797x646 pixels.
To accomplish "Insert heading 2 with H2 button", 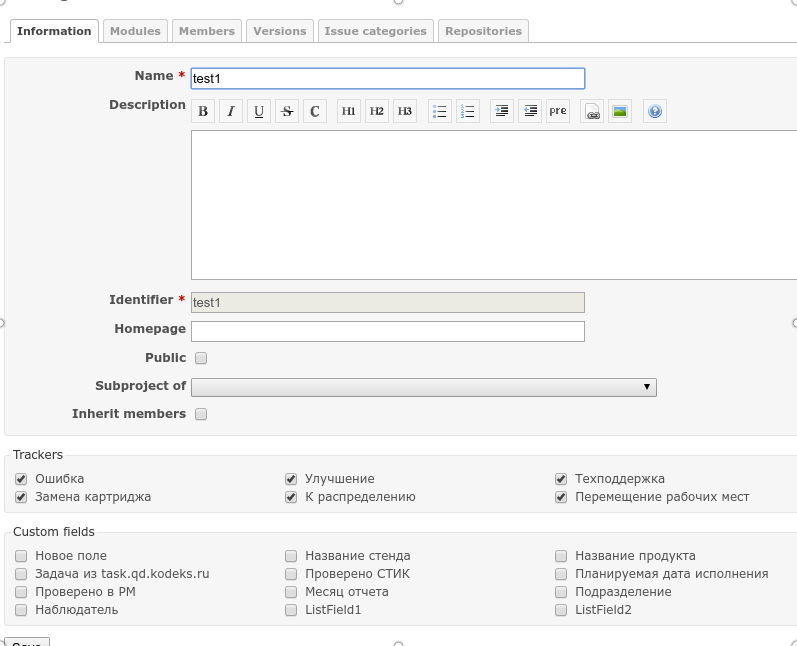I will pyautogui.click(x=377, y=111).
